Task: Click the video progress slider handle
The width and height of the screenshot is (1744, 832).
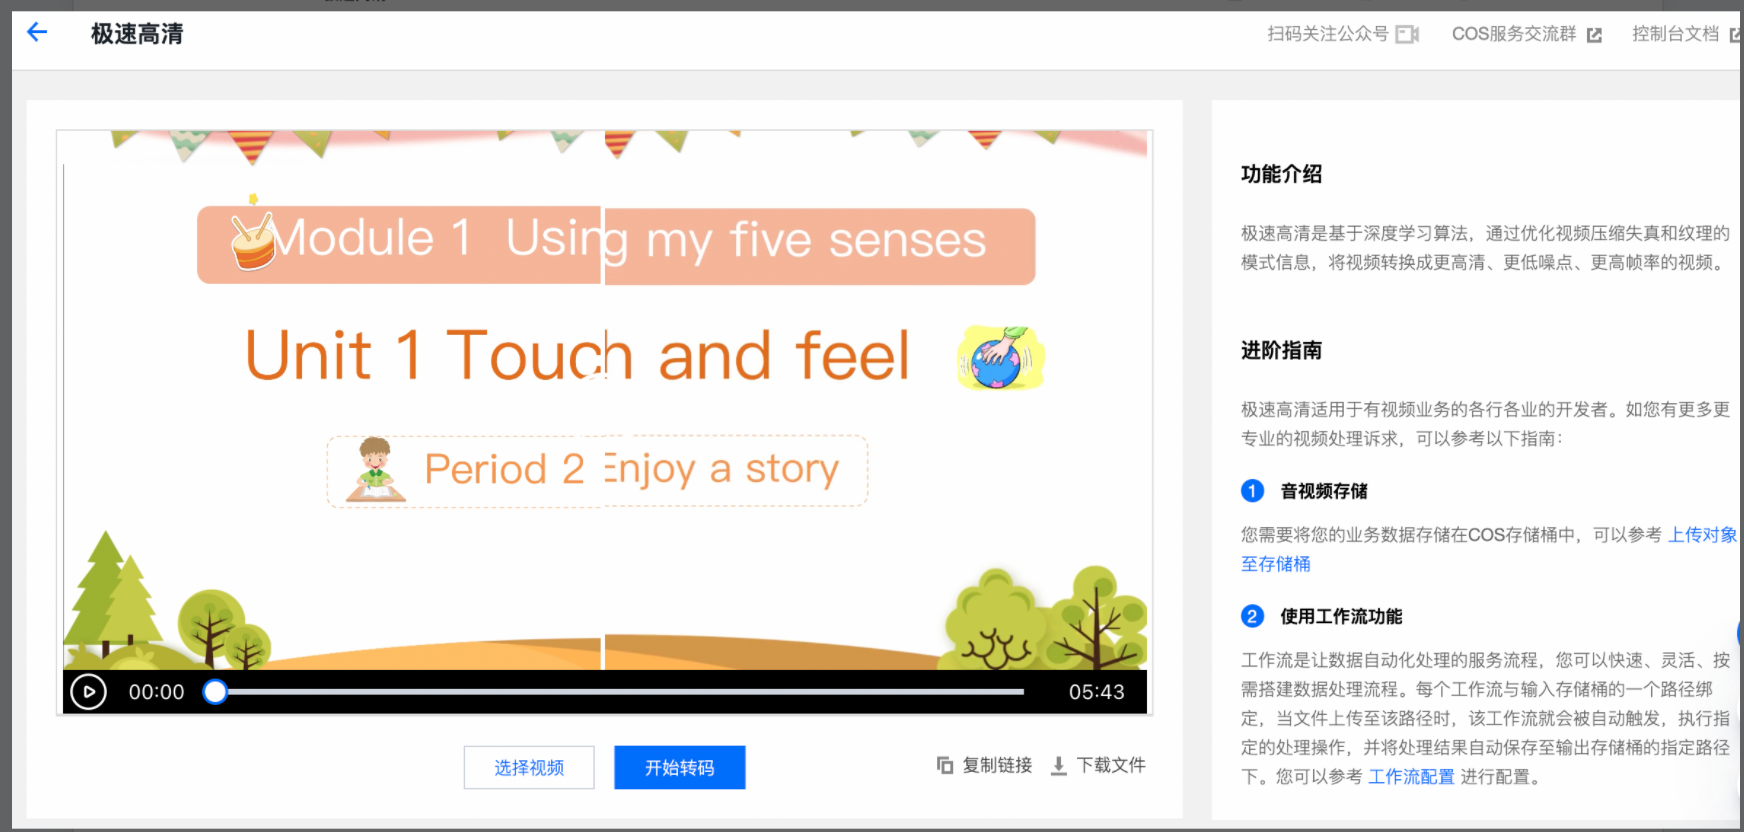Action: 215,692
